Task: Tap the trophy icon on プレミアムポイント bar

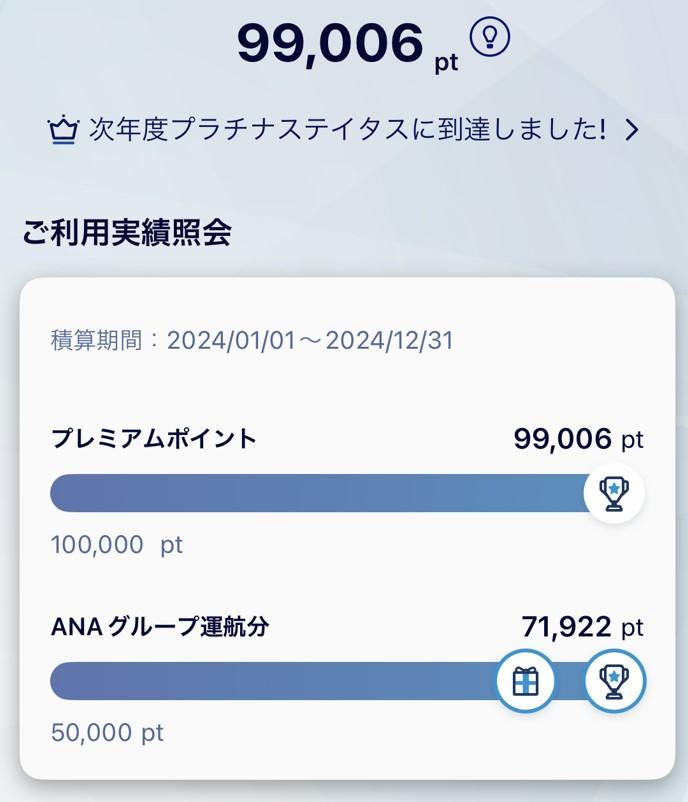Action: tap(614, 492)
